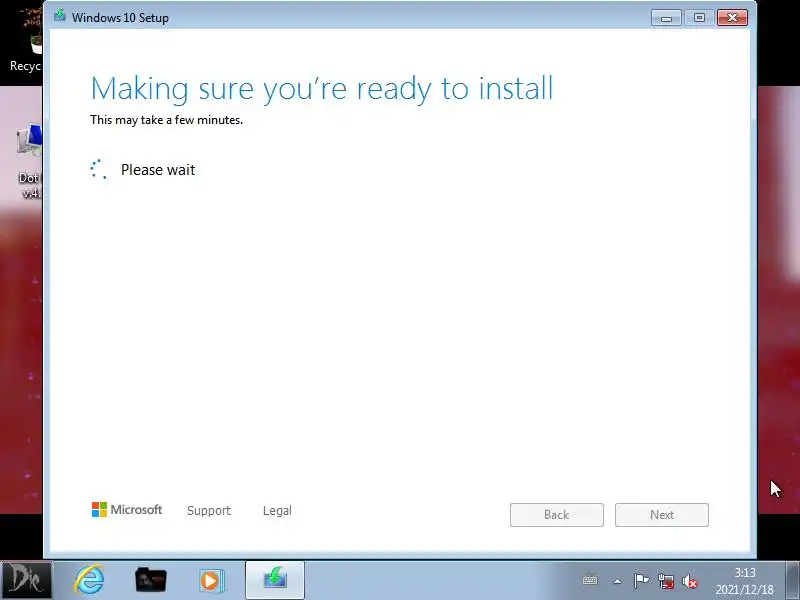Launch Internet Explorer from taskbar
The height and width of the screenshot is (600, 800).
click(89, 580)
